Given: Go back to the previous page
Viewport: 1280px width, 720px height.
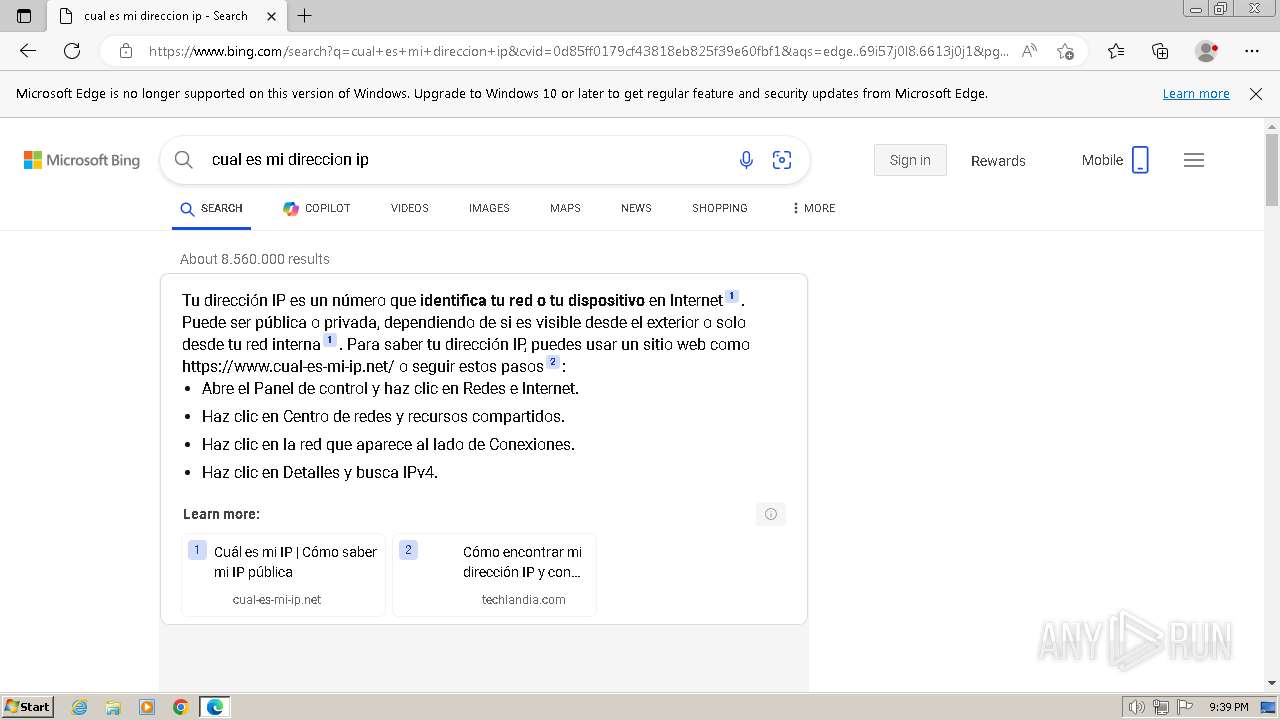Looking at the screenshot, I should (28, 51).
